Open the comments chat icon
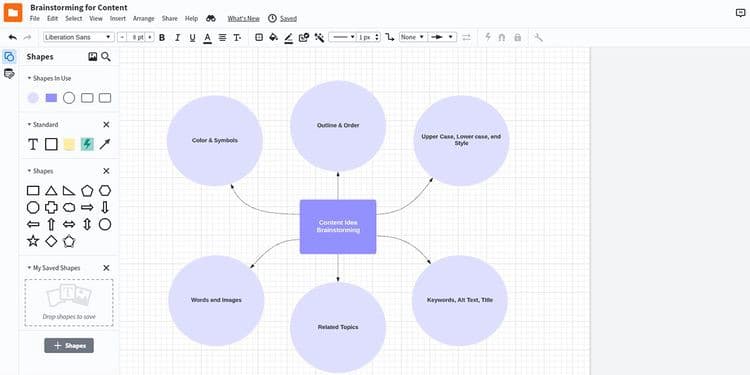750x375 pixels. pyautogui.click(x=740, y=13)
